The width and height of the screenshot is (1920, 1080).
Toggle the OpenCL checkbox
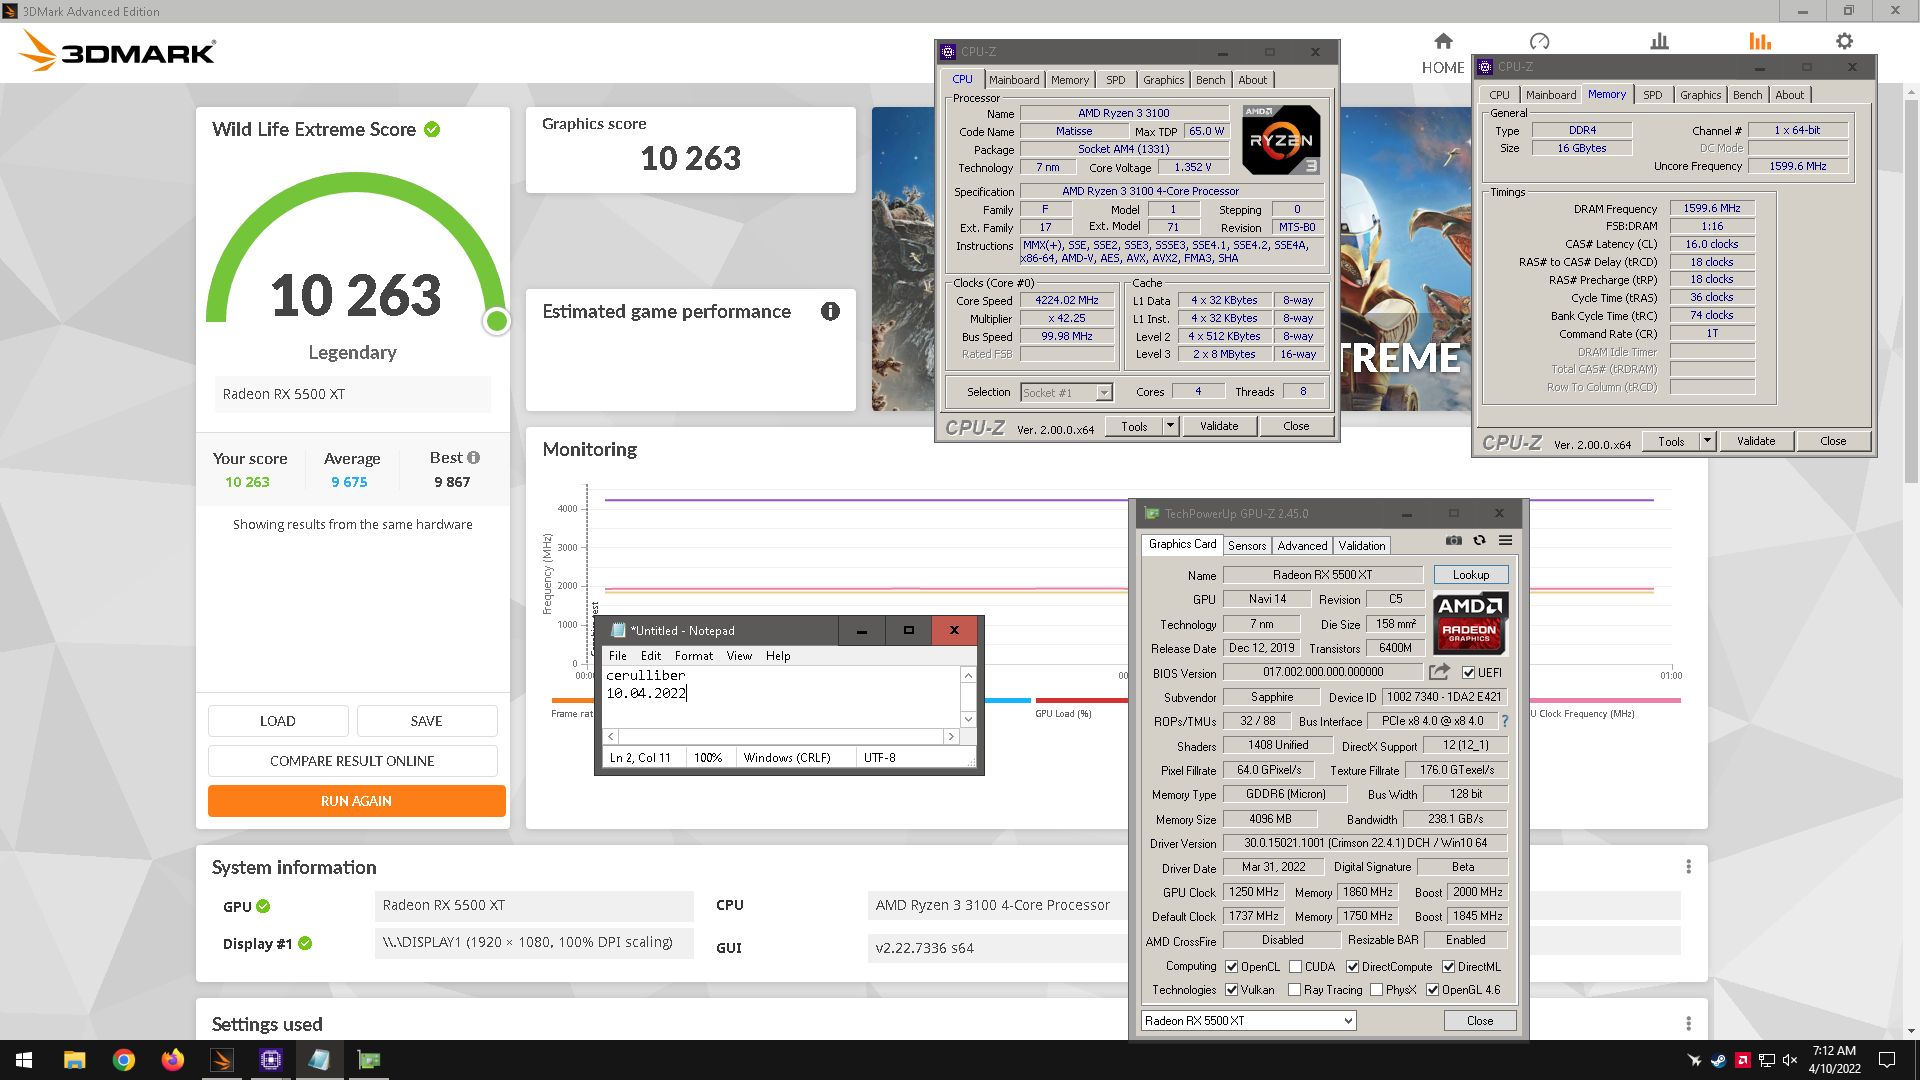(x=1232, y=967)
